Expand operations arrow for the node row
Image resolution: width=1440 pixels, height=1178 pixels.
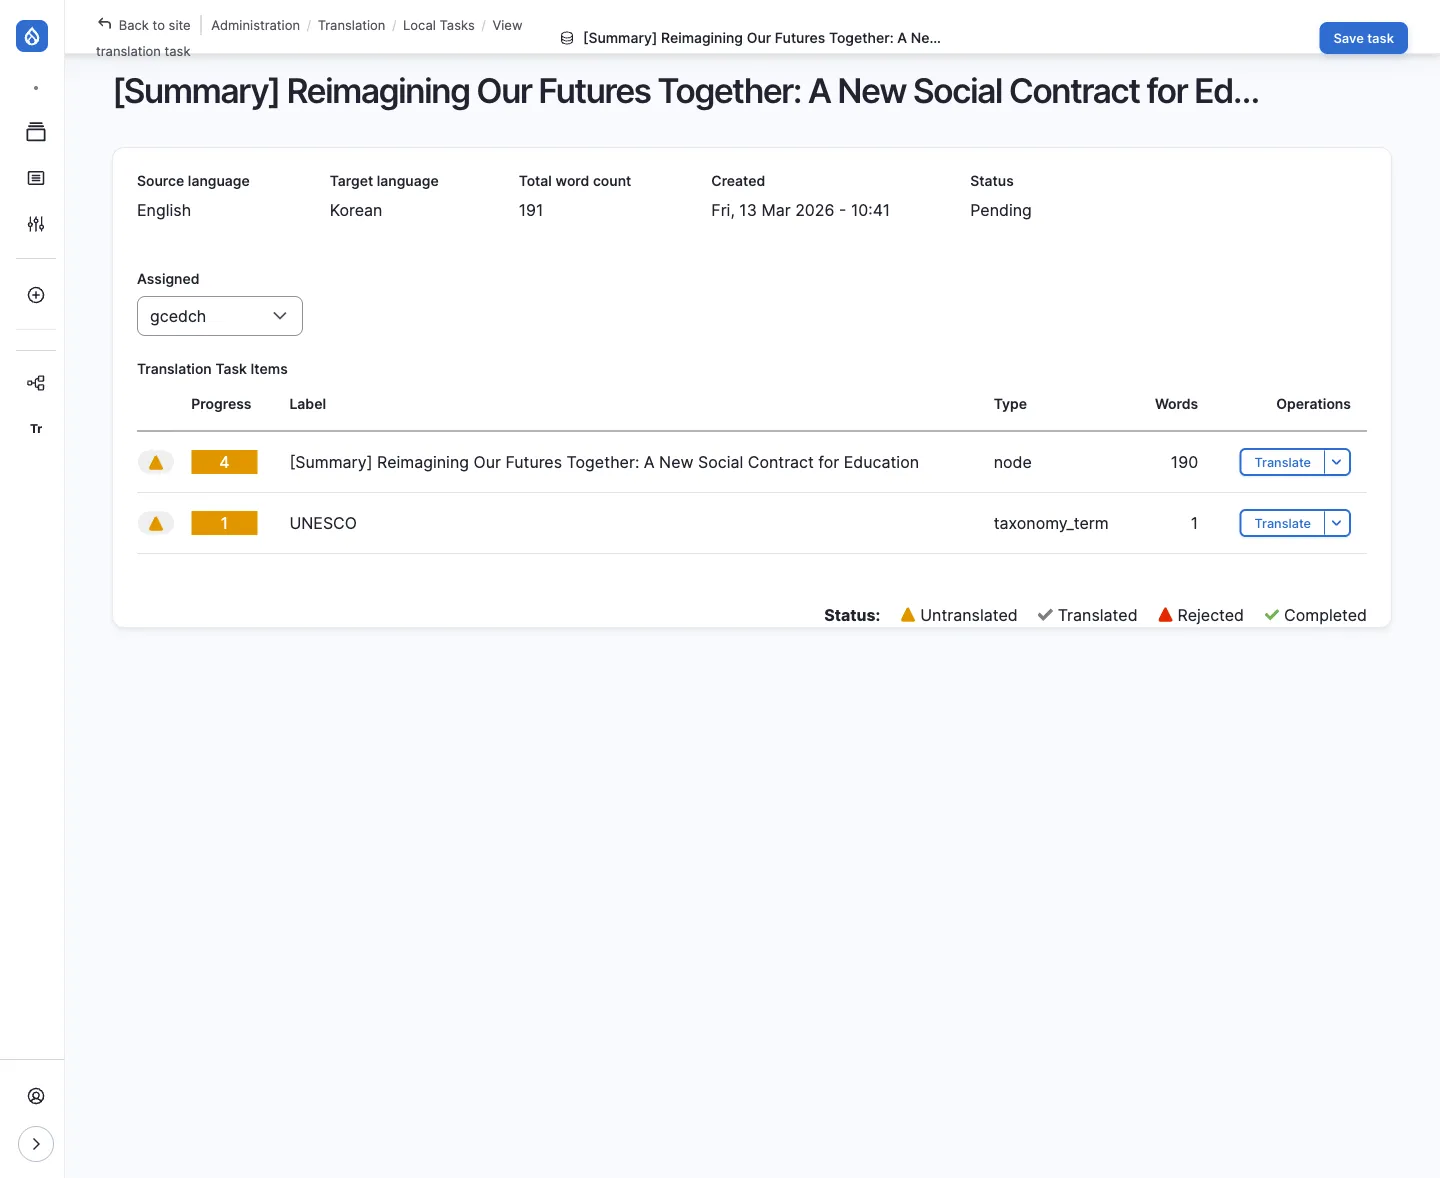click(x=1337, y=462)
